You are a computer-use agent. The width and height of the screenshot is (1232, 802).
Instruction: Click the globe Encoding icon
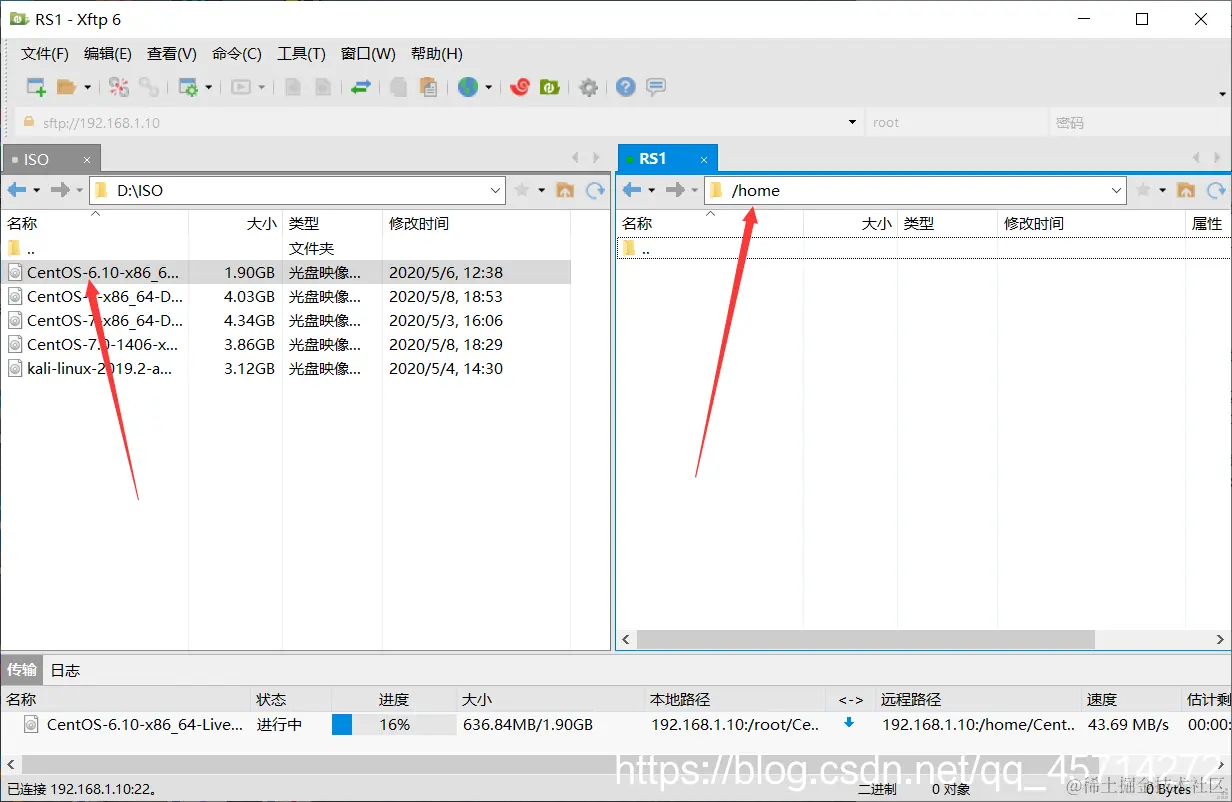coord(468,87)
